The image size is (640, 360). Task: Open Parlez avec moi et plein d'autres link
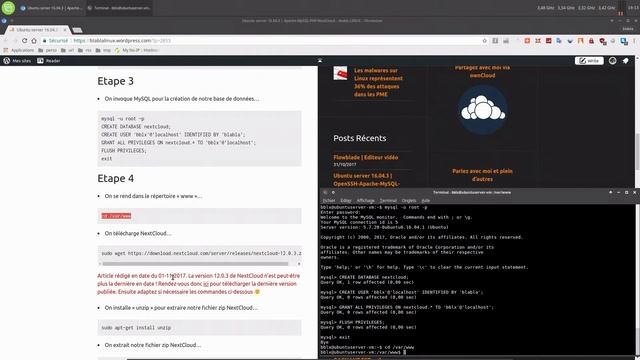(x=482, y=175)
